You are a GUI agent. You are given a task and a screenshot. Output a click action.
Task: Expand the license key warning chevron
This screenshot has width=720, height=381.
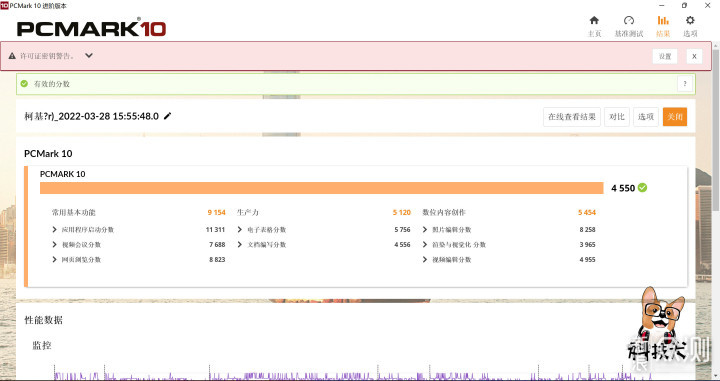point(89,56)
